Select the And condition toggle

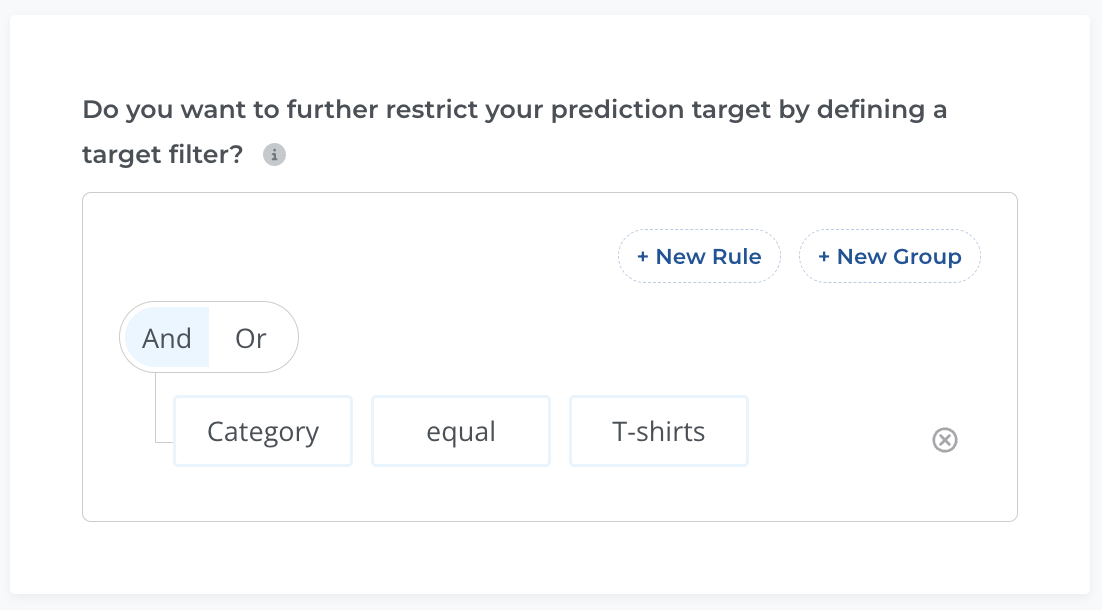click(x=167, y=338)
